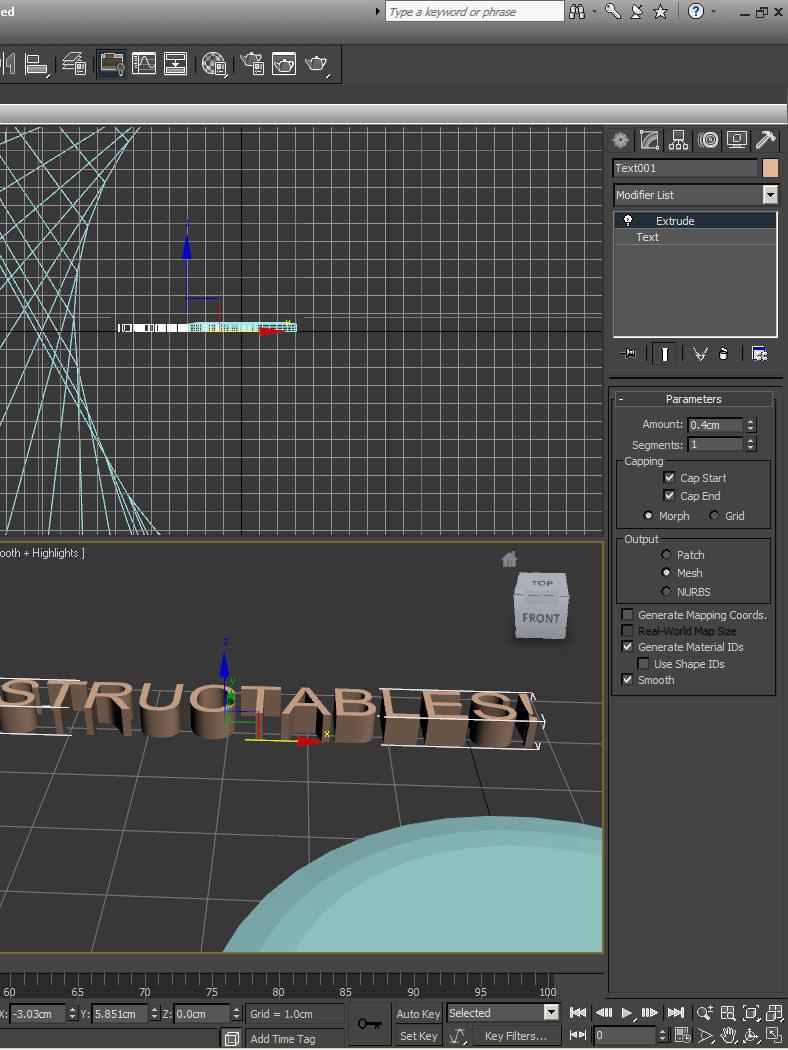Step to the previous frame
The image size is (788, 1050).
pyautogui.click(x=603, y=1013)
